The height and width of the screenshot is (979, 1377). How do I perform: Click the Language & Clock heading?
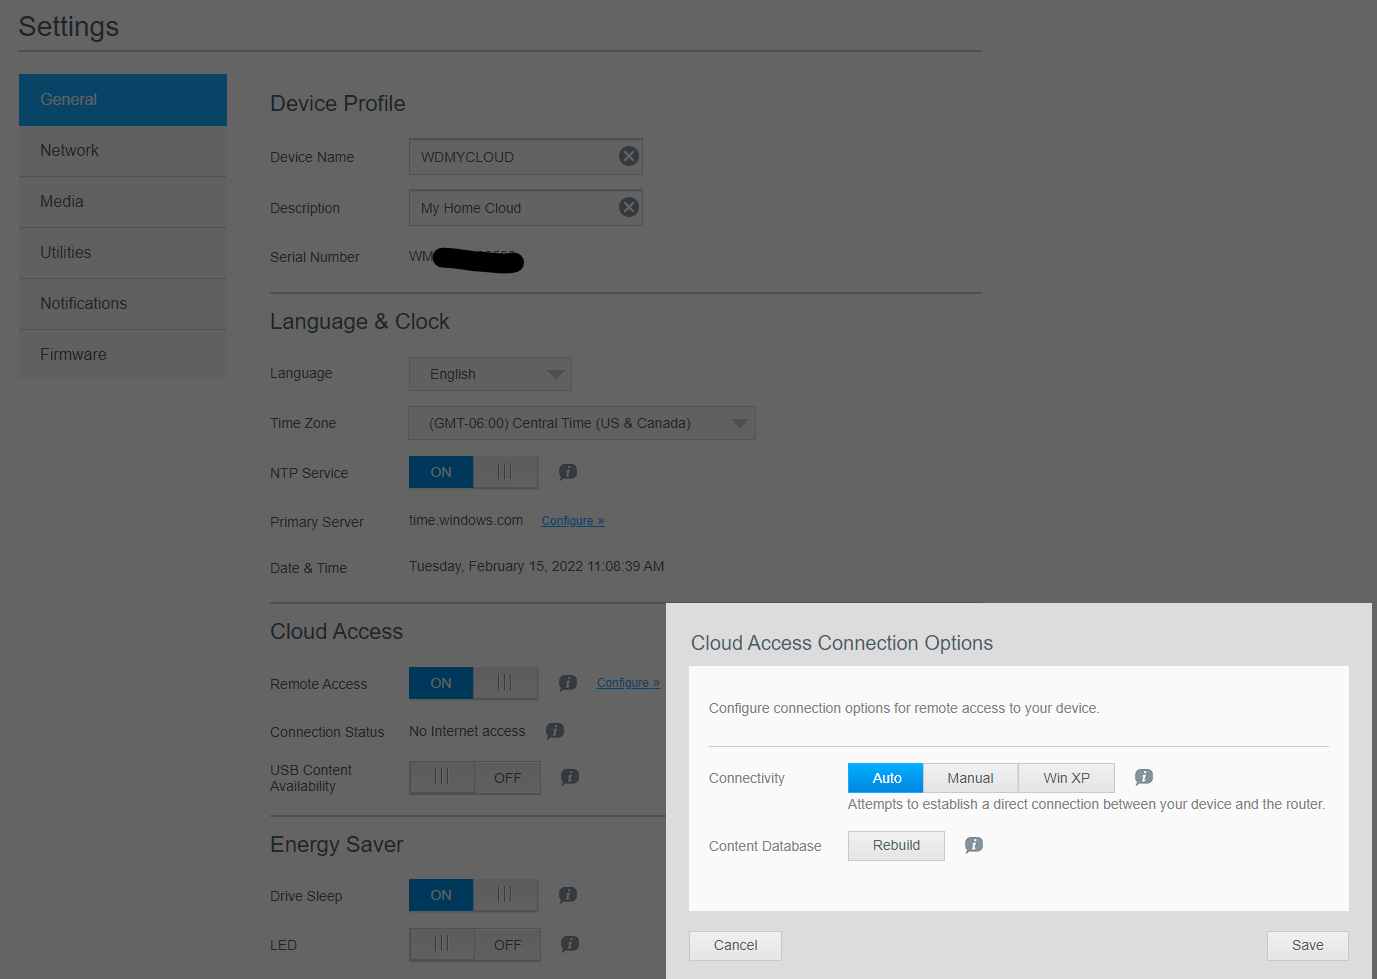[360, 321]
